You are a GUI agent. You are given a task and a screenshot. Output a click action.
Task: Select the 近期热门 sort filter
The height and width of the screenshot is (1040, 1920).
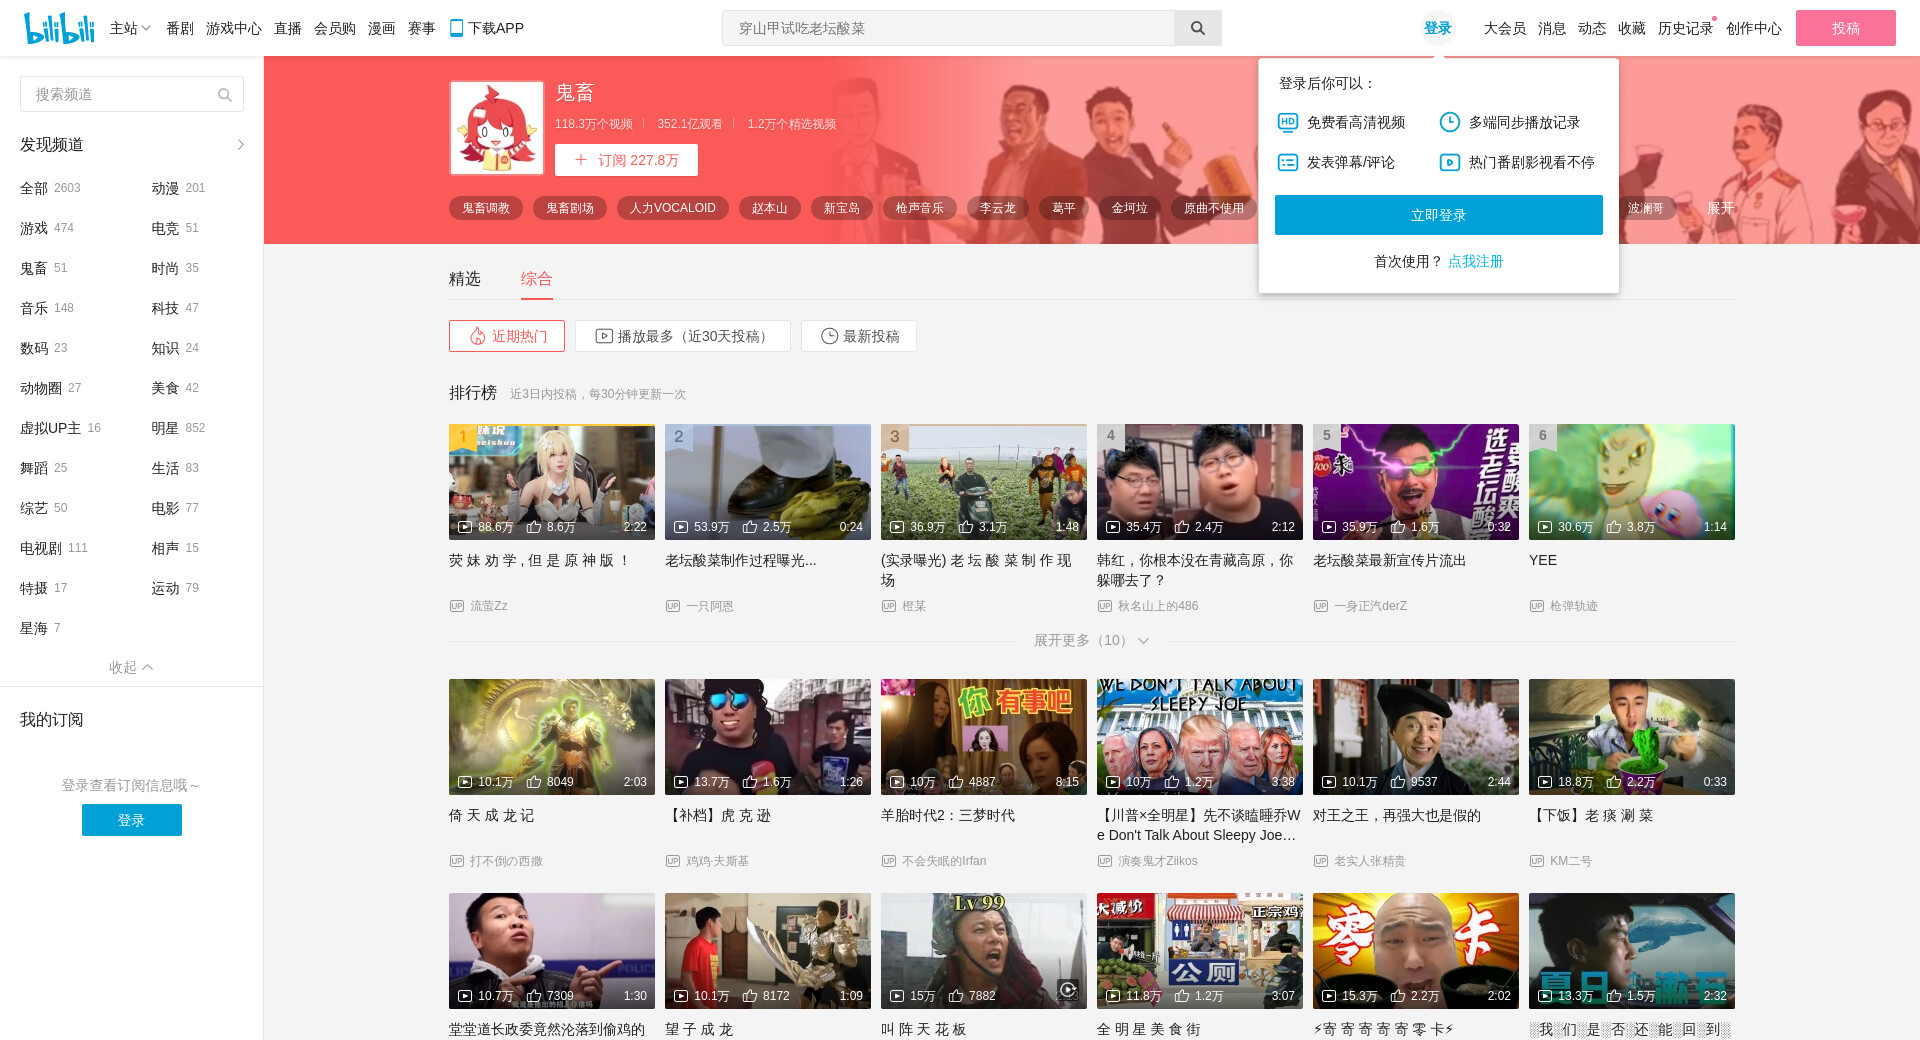pos(507,336)
